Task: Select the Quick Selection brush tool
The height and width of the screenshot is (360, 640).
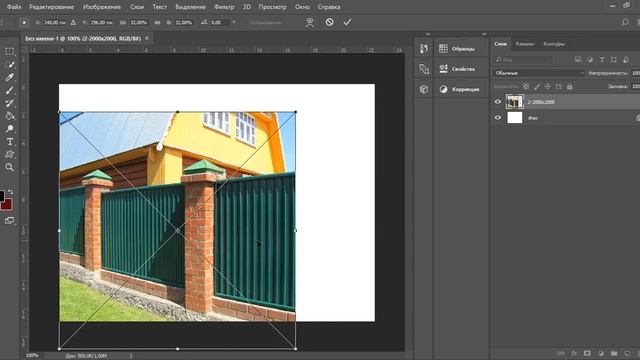Action: point(10,64)
